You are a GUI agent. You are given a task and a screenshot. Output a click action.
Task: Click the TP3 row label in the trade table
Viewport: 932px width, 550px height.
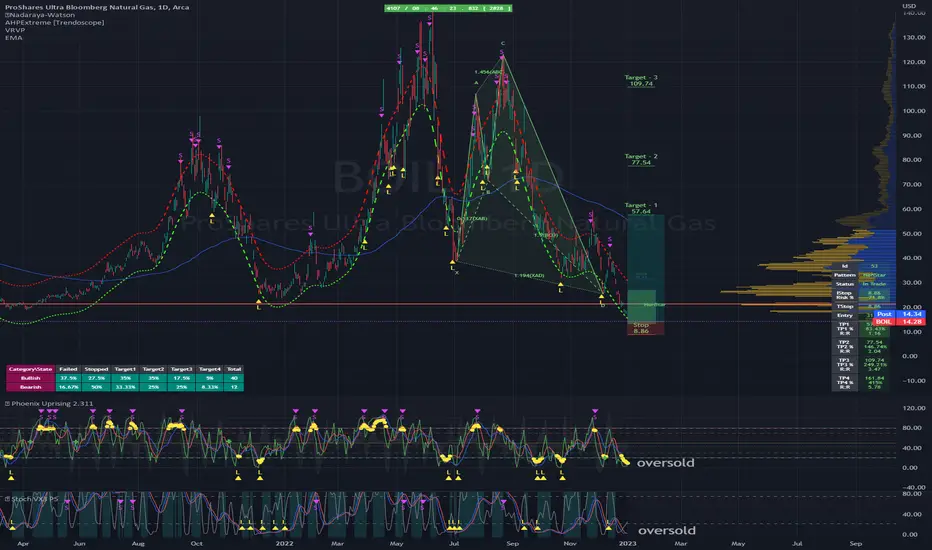point(845,360)
